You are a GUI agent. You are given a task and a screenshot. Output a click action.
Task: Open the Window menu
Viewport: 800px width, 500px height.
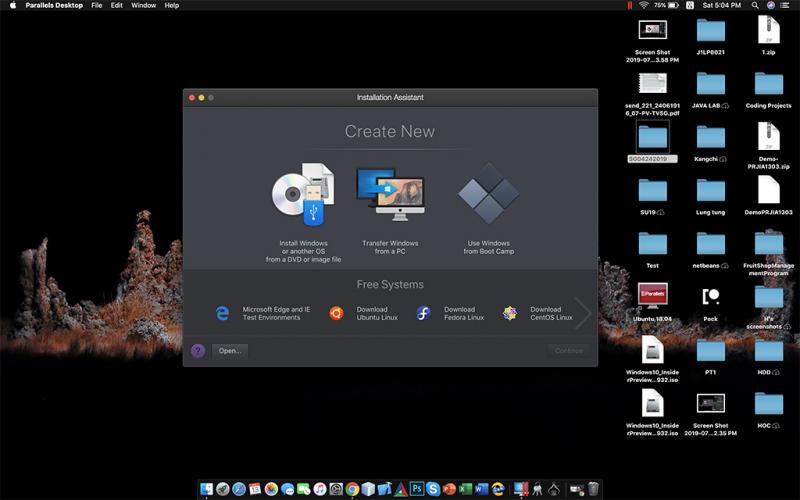[143, 5]
